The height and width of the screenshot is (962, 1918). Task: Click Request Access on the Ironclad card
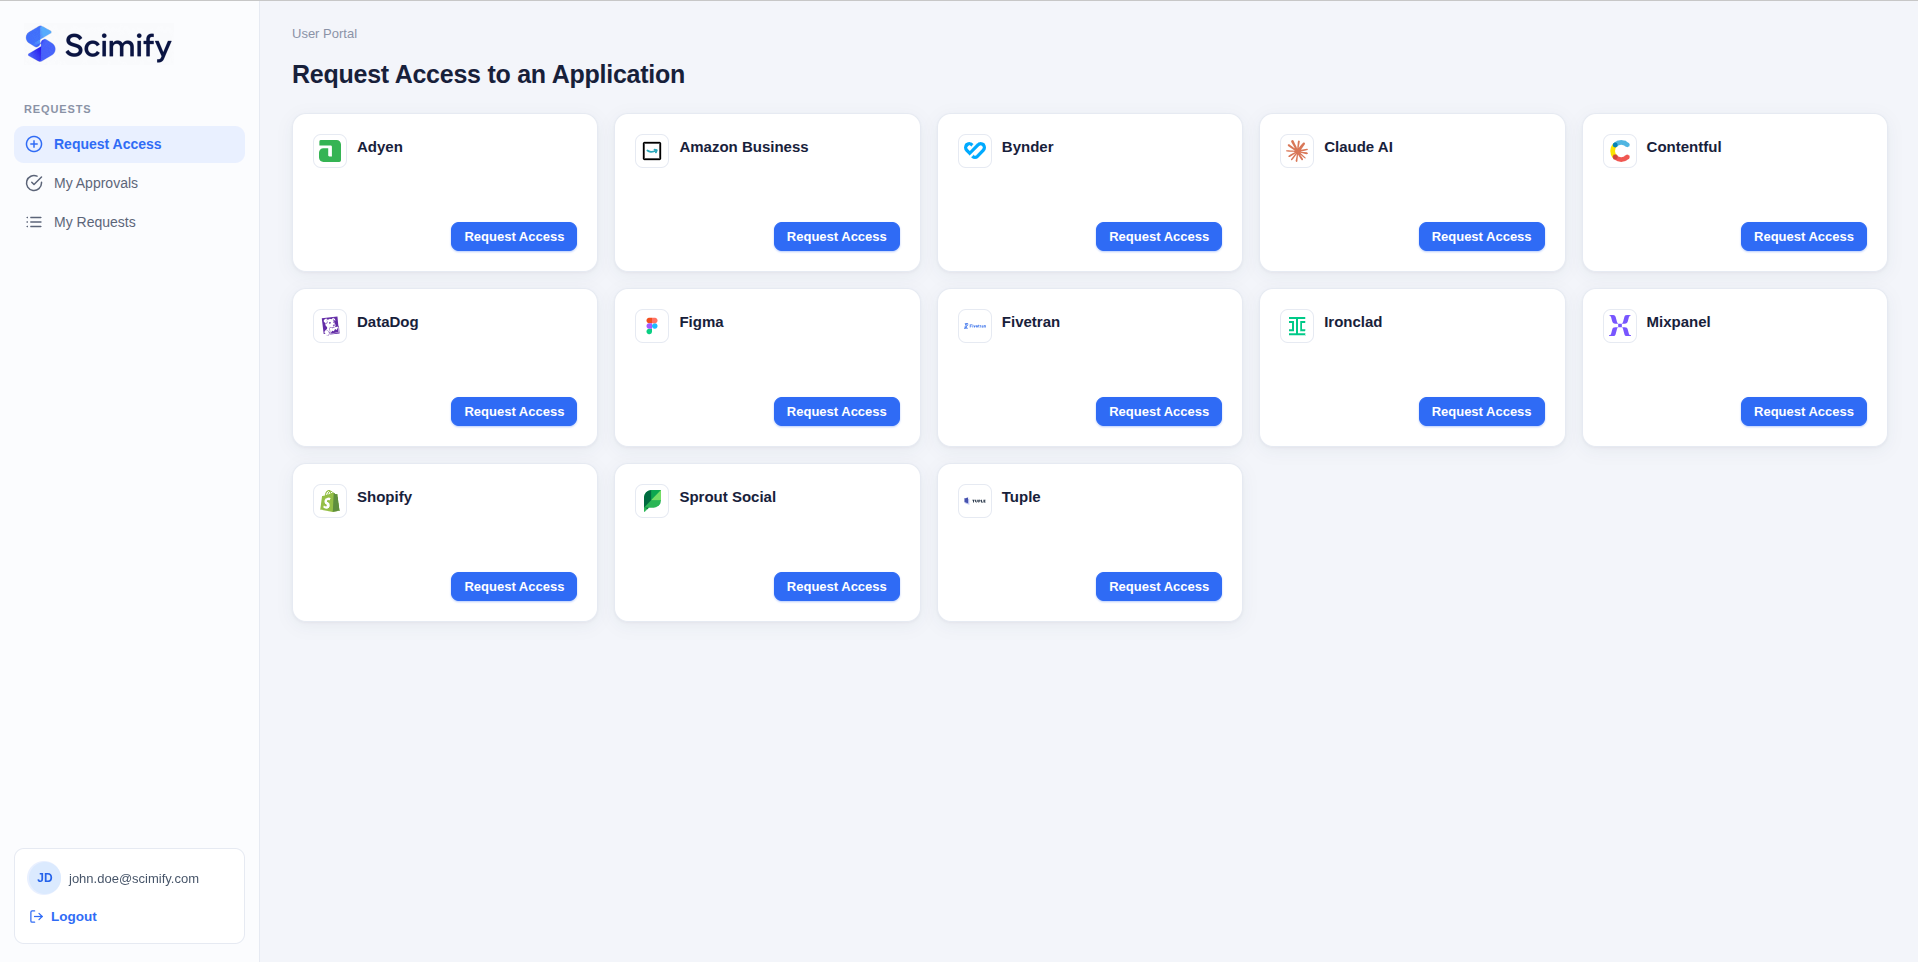coord(1481,412)
